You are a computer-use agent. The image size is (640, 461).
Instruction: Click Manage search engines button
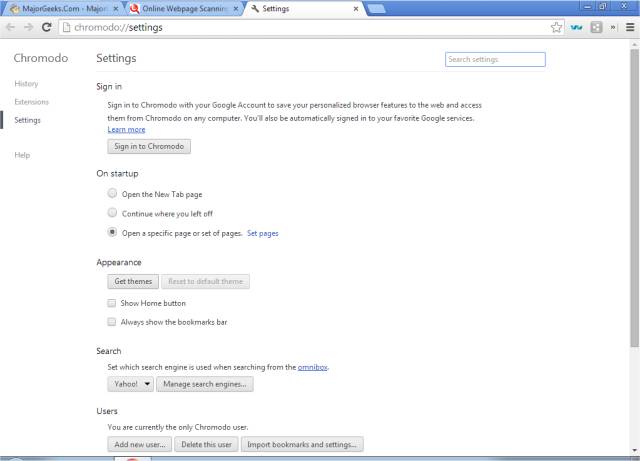pyautogui.click(x=204, y=384)
